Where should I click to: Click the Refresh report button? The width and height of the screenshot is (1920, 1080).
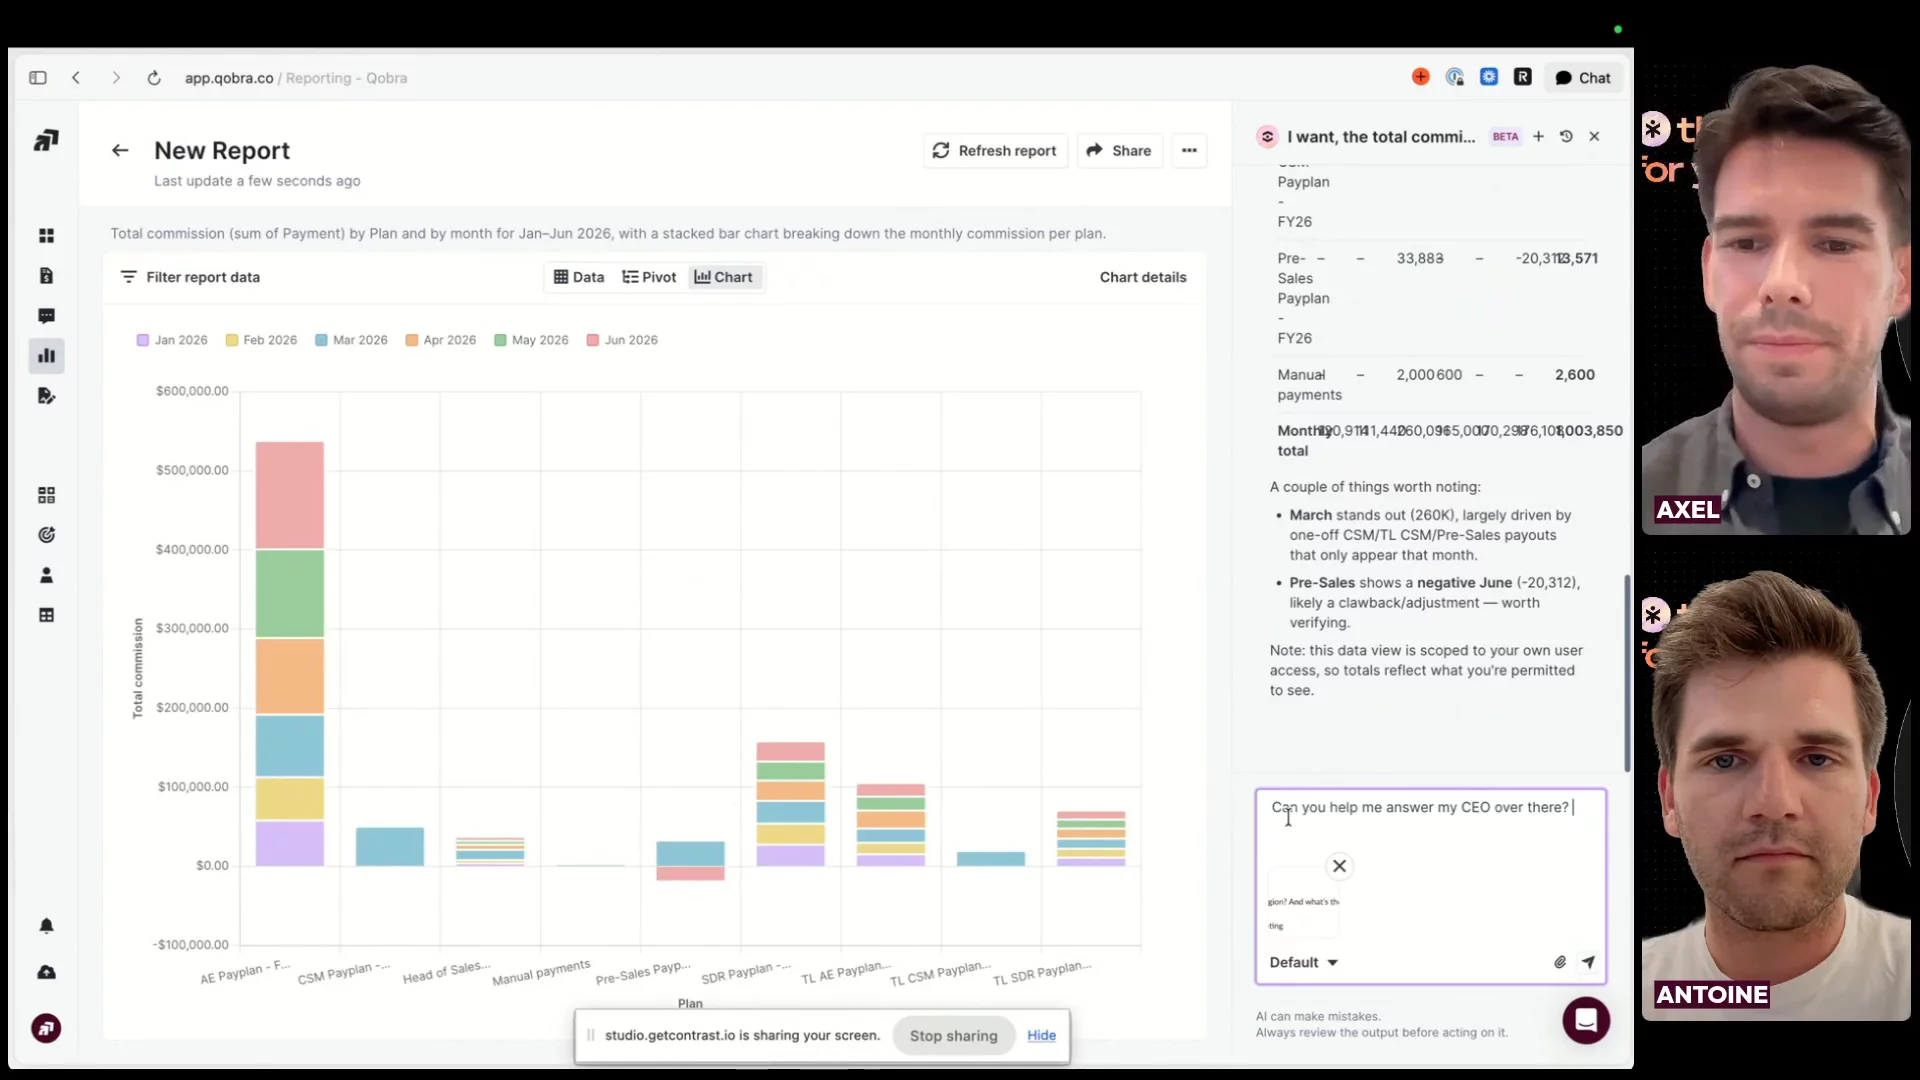(995, 151)
